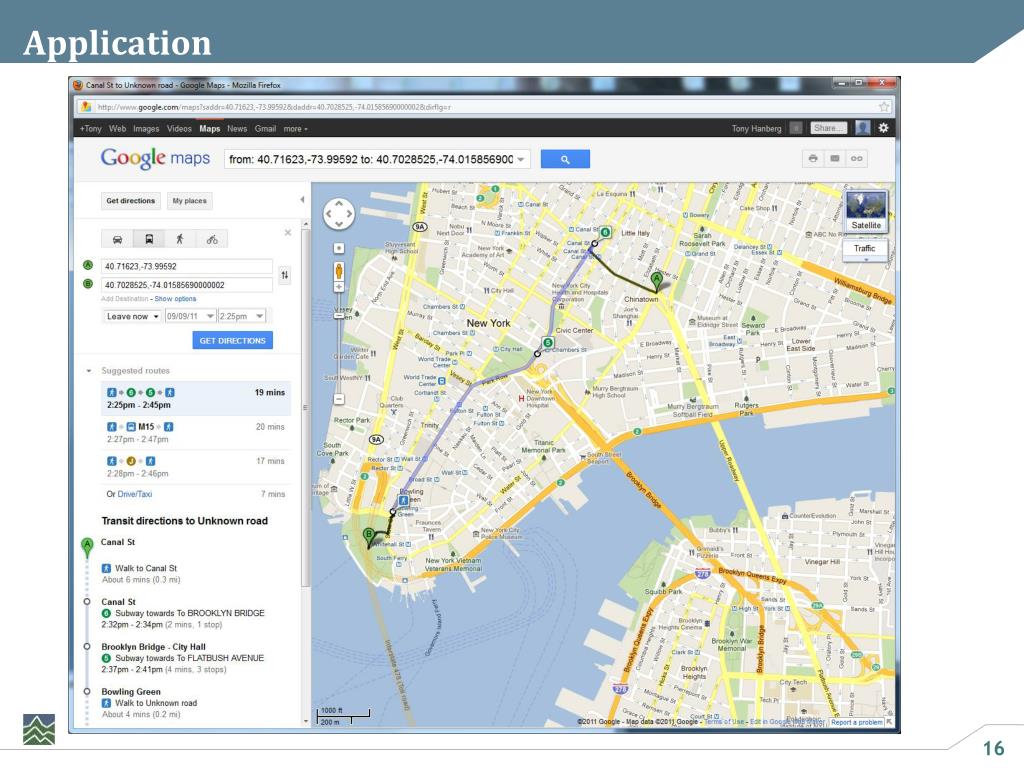The image size is (1024, 768).
Task: Click the show my location button on map
Action: (338, 248)
